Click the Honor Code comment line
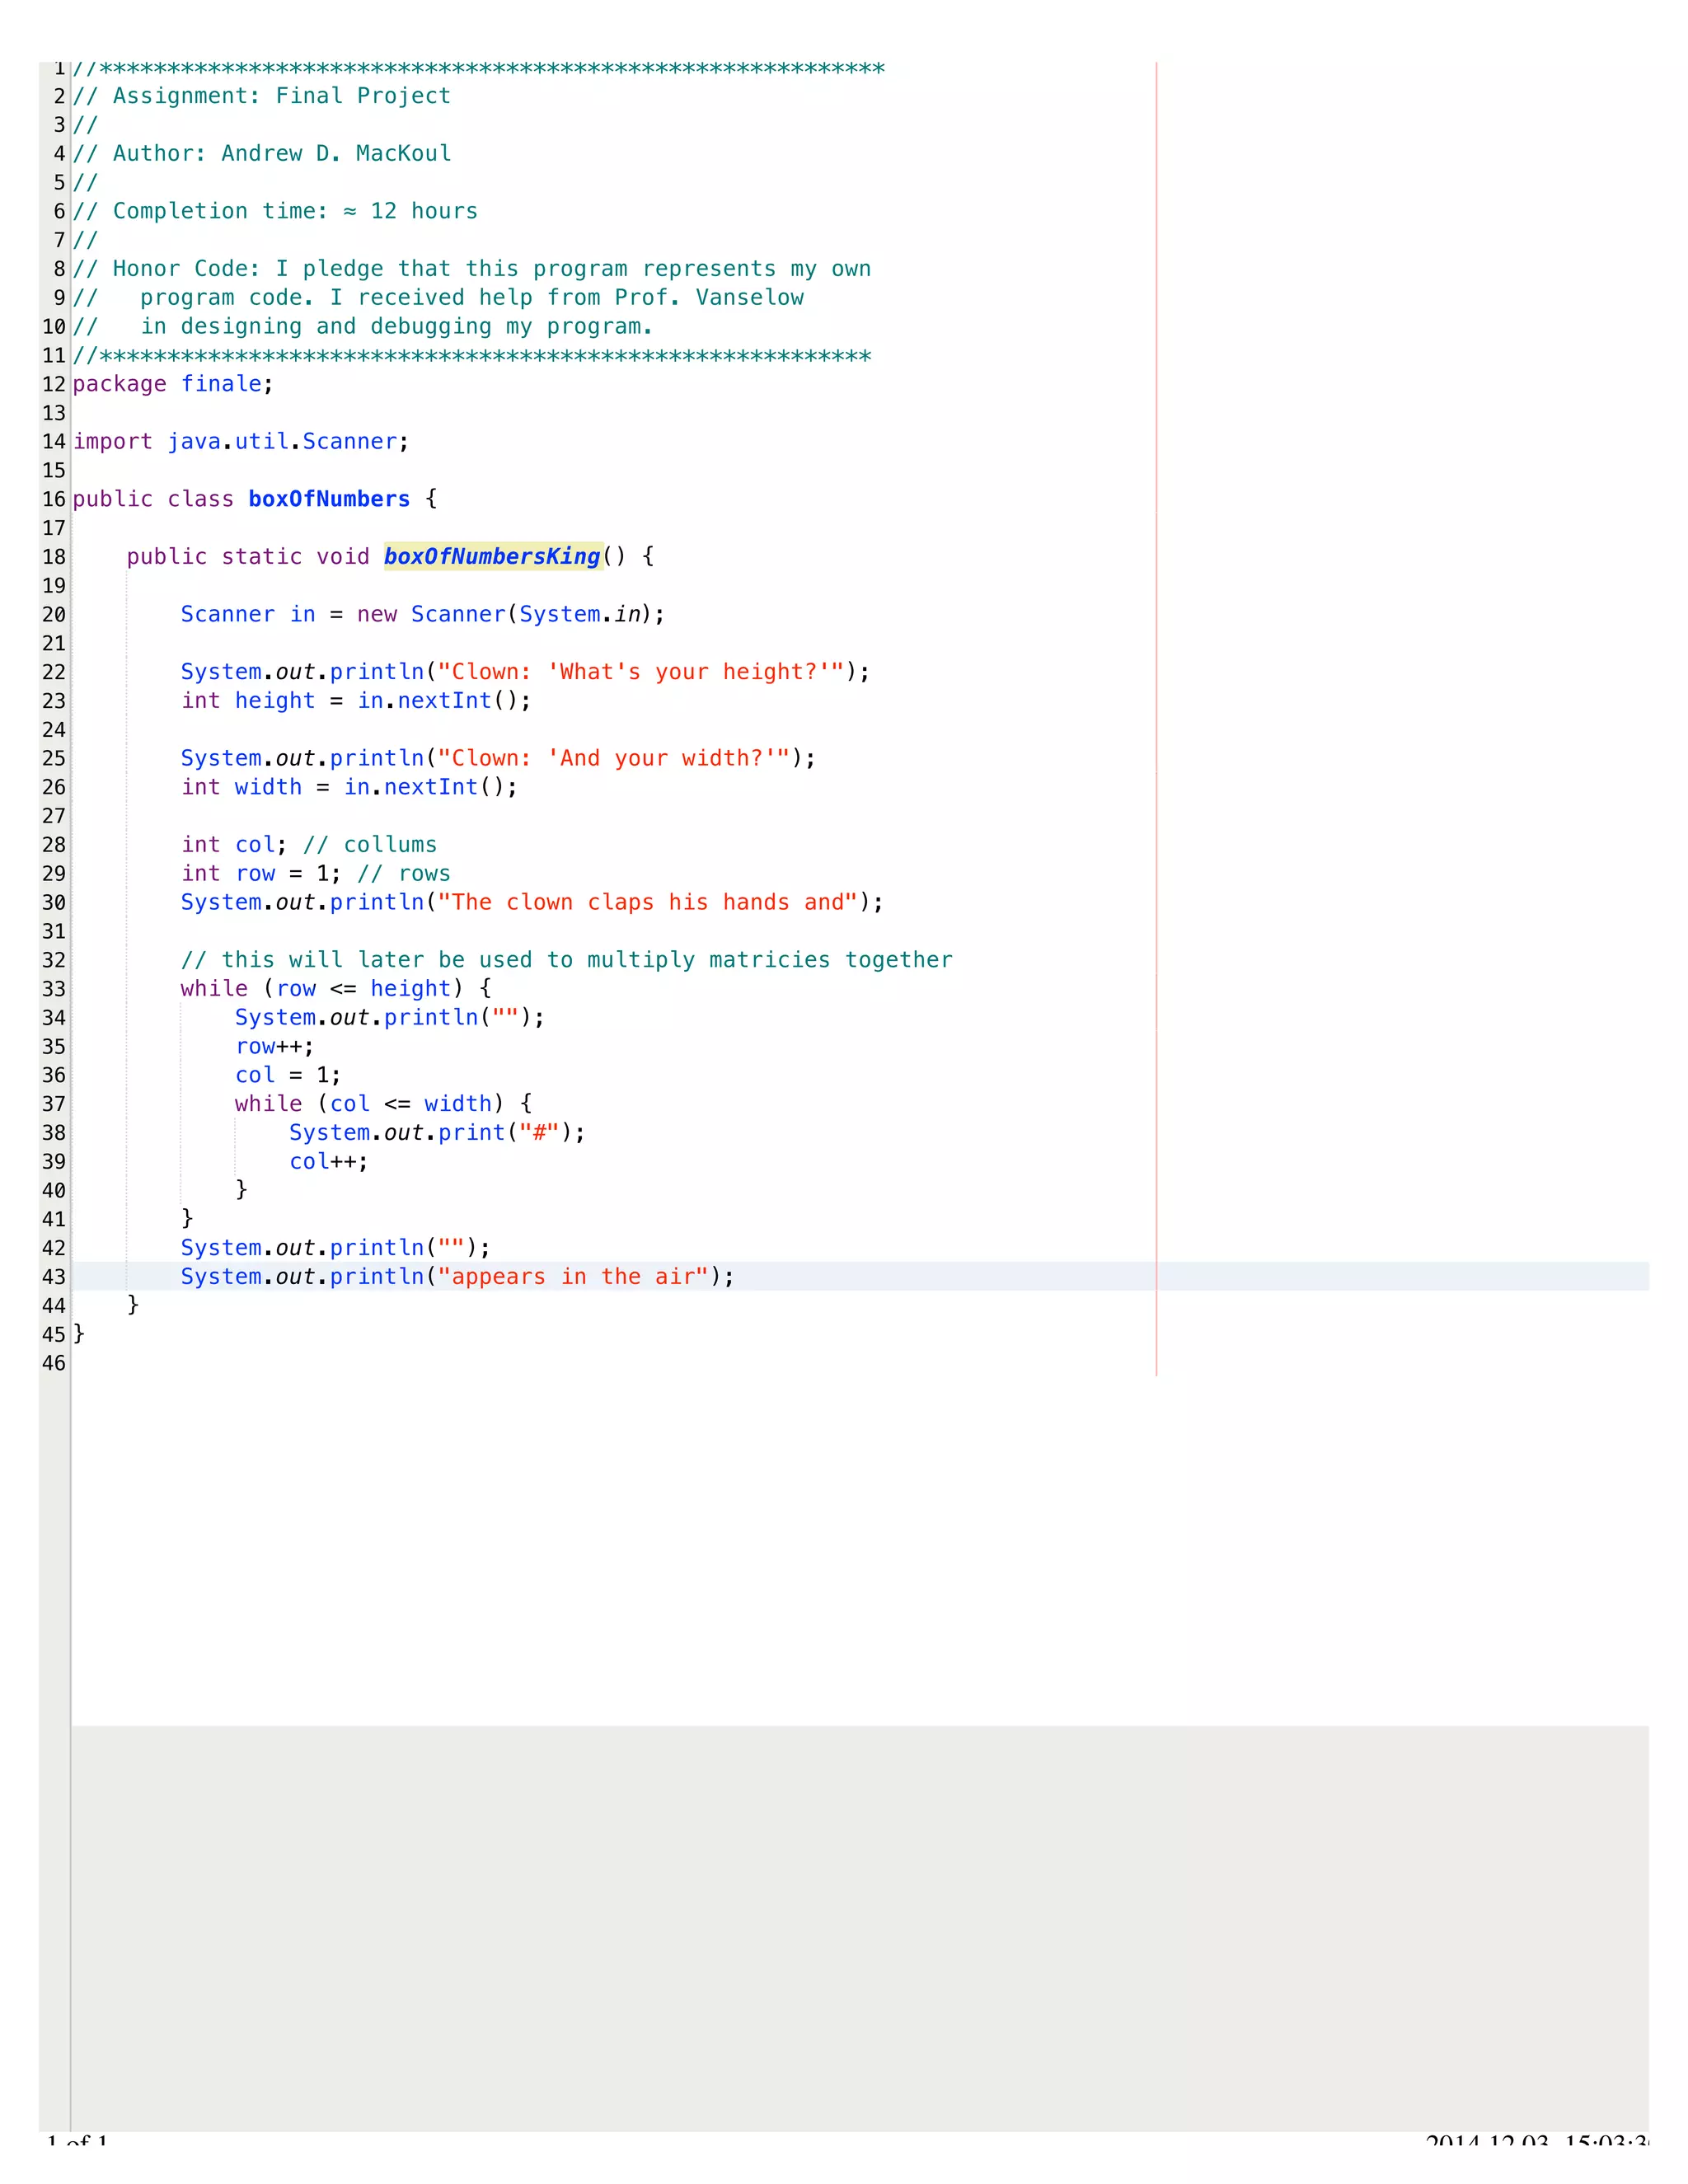 [x=472, y=269]
